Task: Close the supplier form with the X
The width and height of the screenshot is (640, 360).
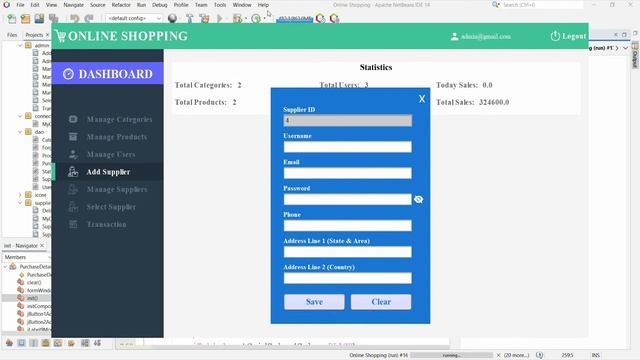Action: pos(422,99)
